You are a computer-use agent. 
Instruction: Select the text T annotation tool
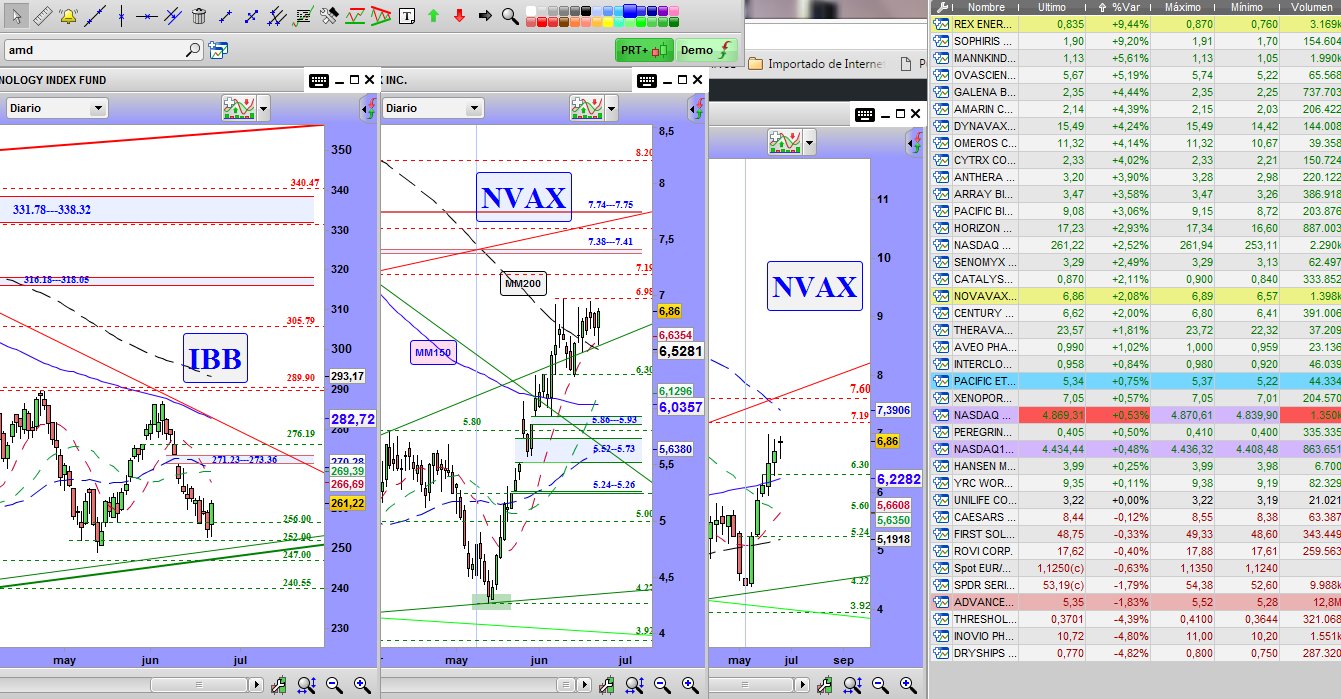406,15
